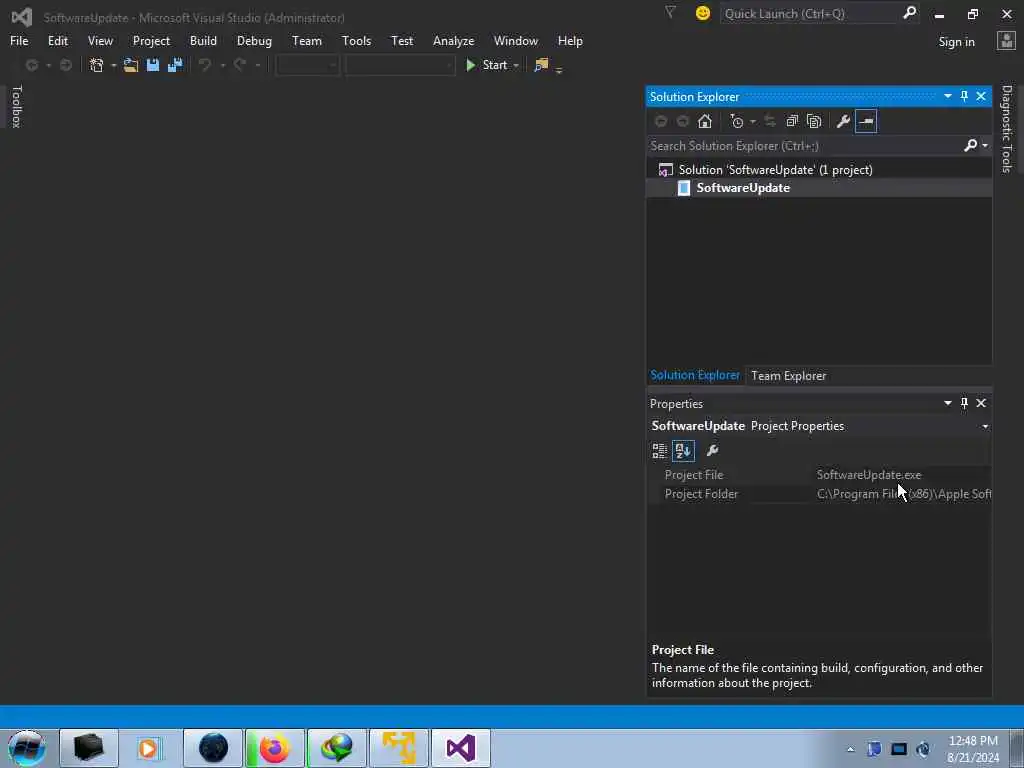Open the File menu

click(19, 41)
